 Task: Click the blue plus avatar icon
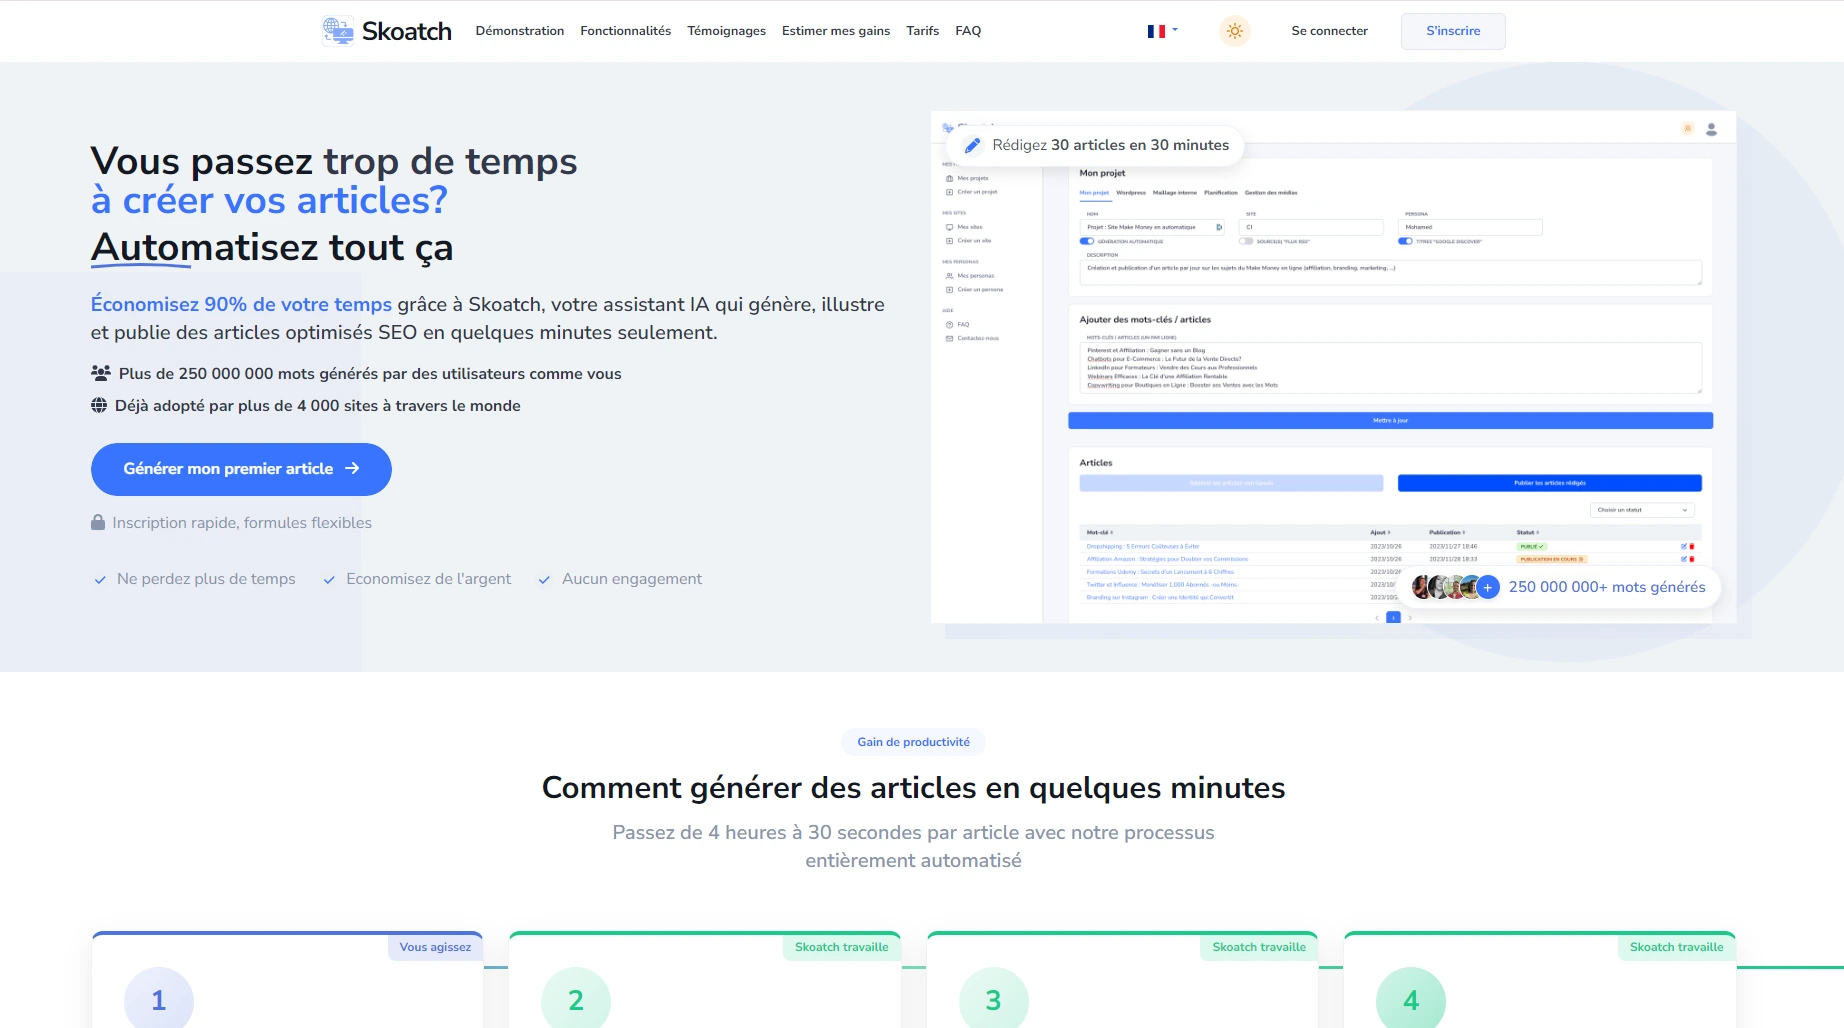click(x=1487, y=587)
